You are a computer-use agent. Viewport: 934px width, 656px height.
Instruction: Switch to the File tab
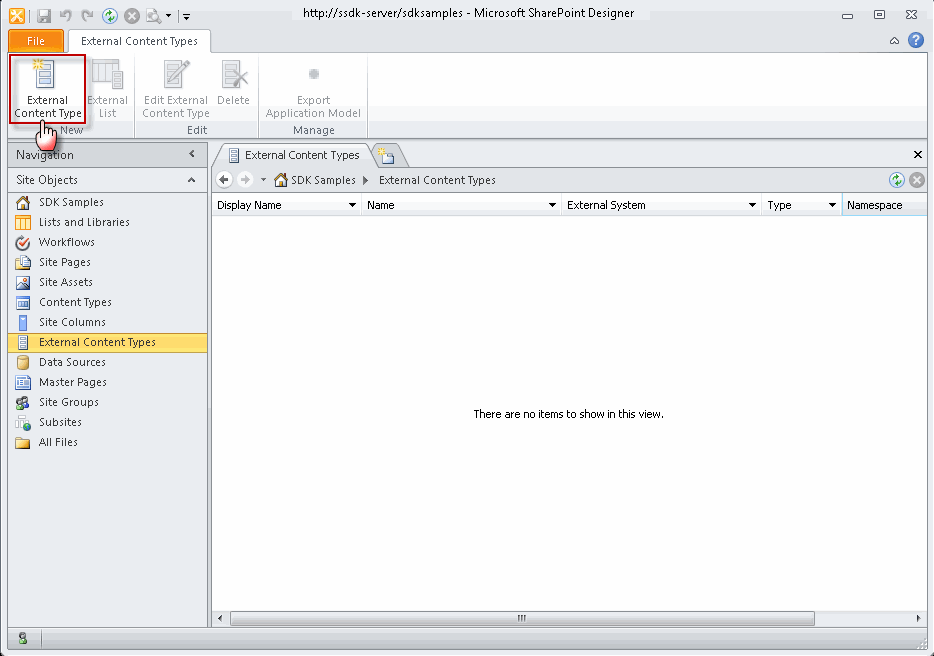pos(35,41)
